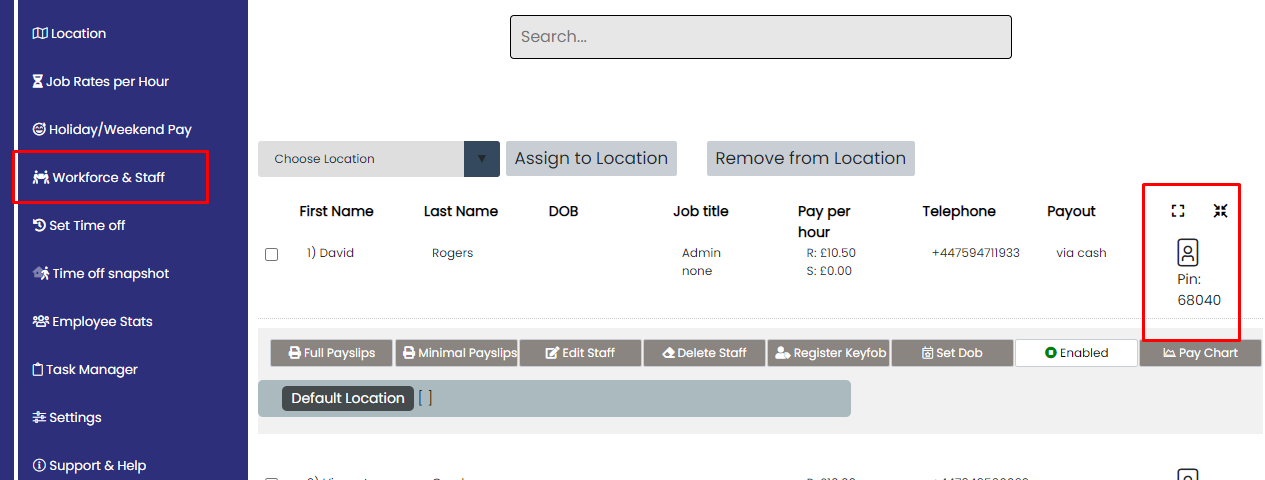Open Employee Stats in sidebar
The width and height of the screenshot is (1265, 480).
click(95, 321)
